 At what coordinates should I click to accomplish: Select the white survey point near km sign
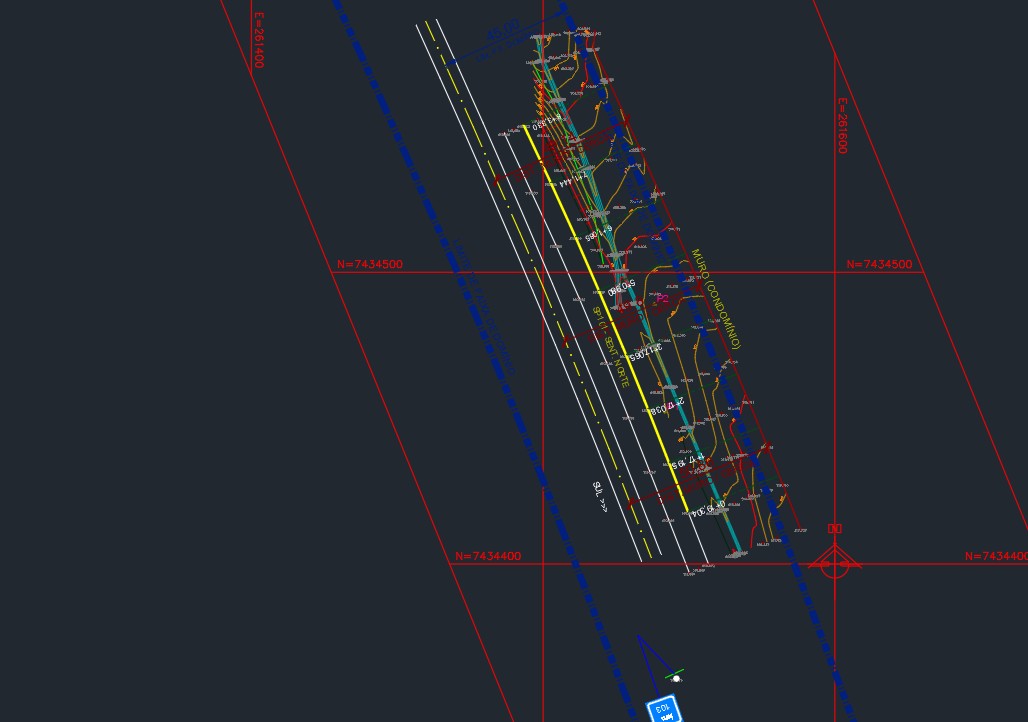676,679
